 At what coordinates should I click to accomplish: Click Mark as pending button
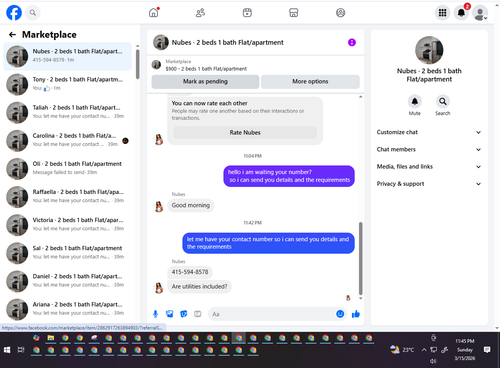click(205, 81)
